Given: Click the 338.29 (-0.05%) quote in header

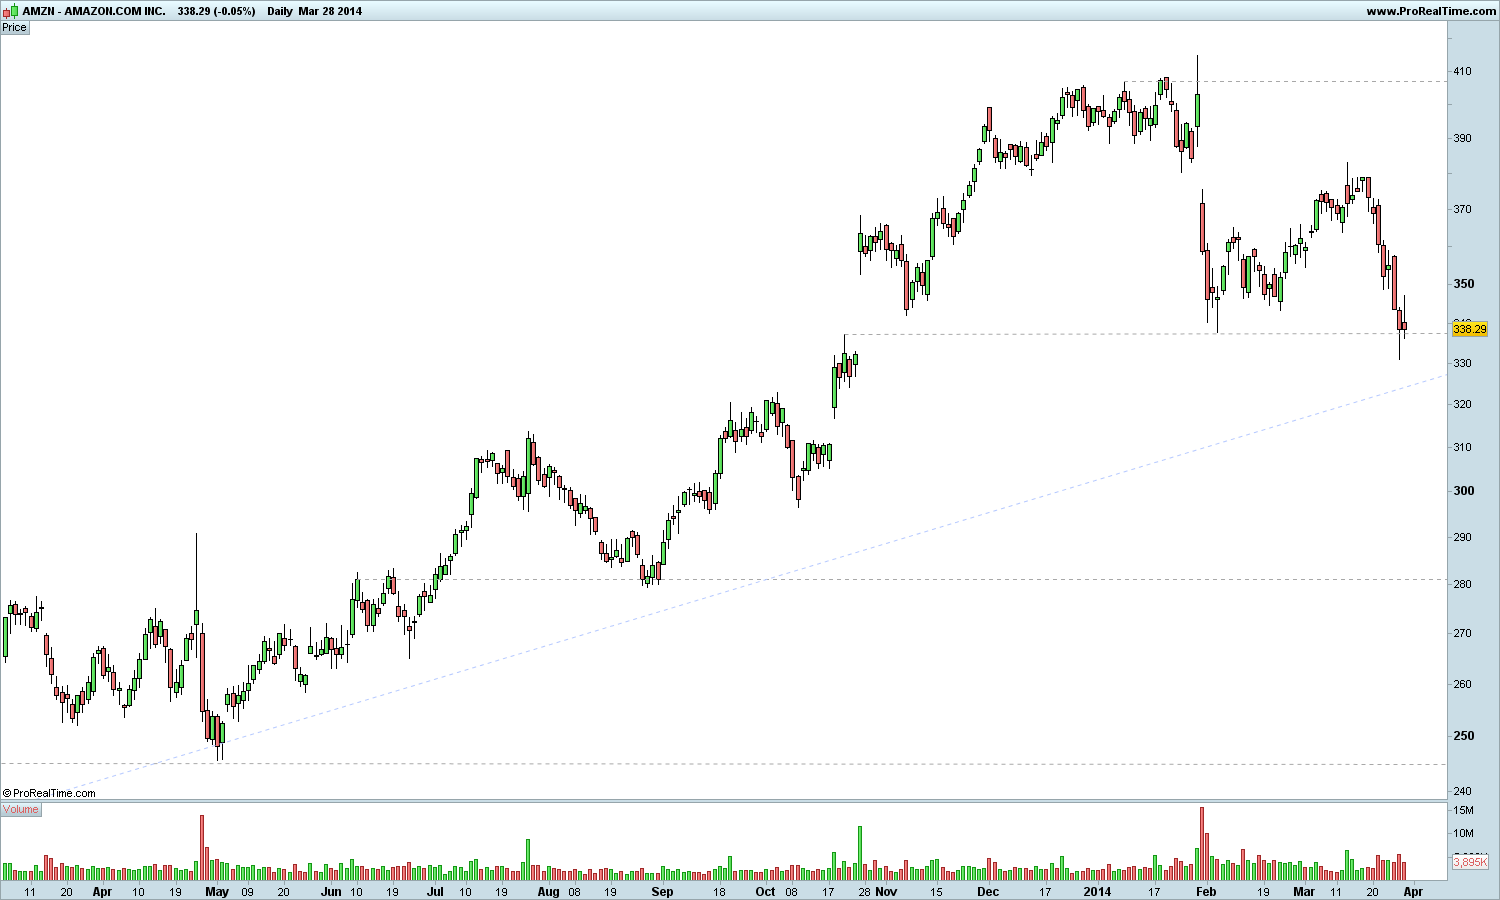Looking at the screenshot, I should tap(216, 11).
